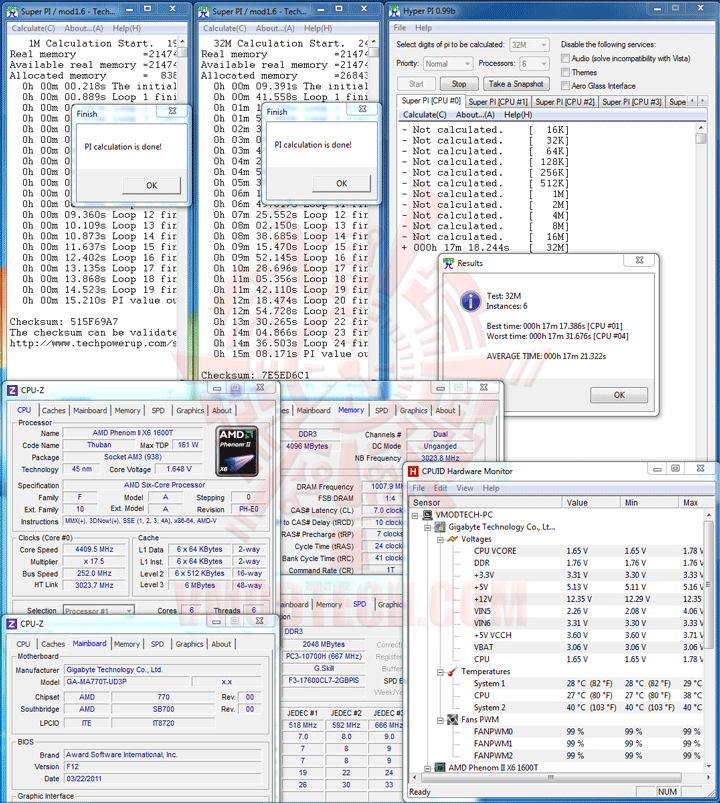The height and width of the screenshot is (803, 720).
Task: Toggle the Themes checkbox
Action: click(x=565, y=72)
